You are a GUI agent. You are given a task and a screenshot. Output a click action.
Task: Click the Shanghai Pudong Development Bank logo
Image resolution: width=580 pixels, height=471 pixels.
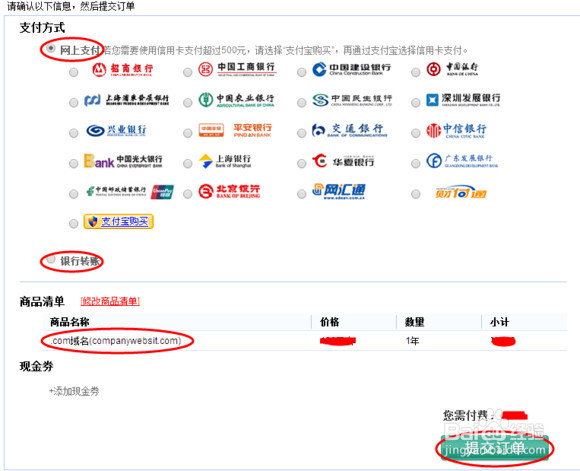coord(126,100)
